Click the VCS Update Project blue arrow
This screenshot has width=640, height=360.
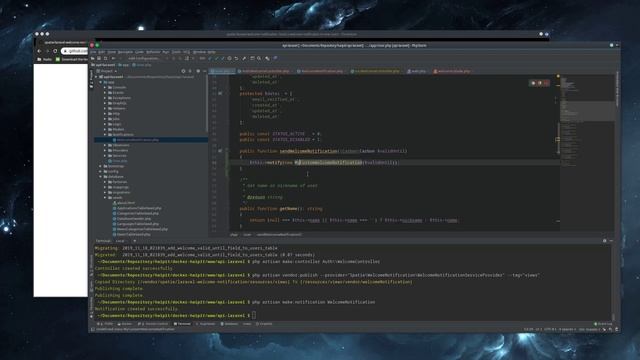pyautogui.click(x=209, y=58)
